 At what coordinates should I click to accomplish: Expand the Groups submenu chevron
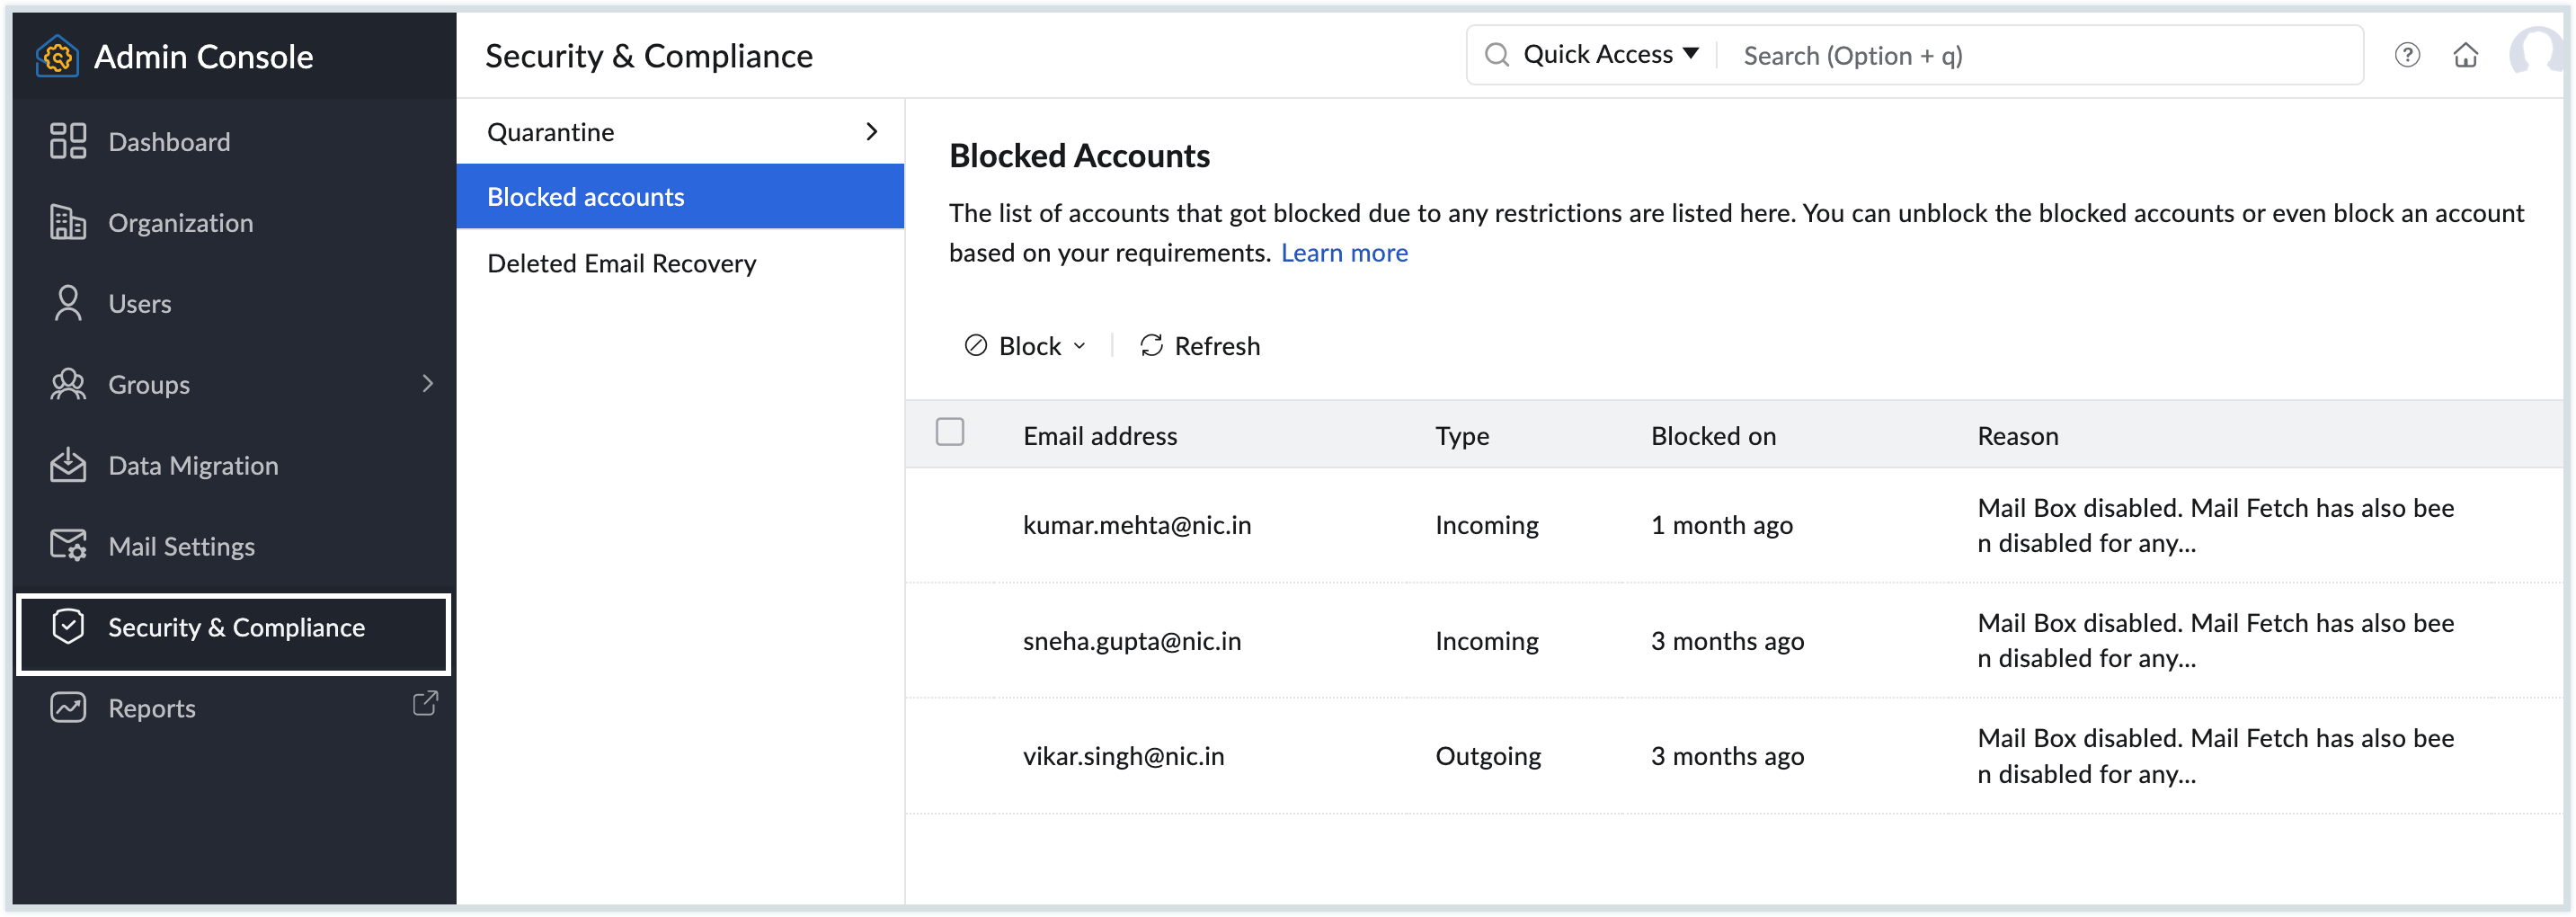pos(428,384)
